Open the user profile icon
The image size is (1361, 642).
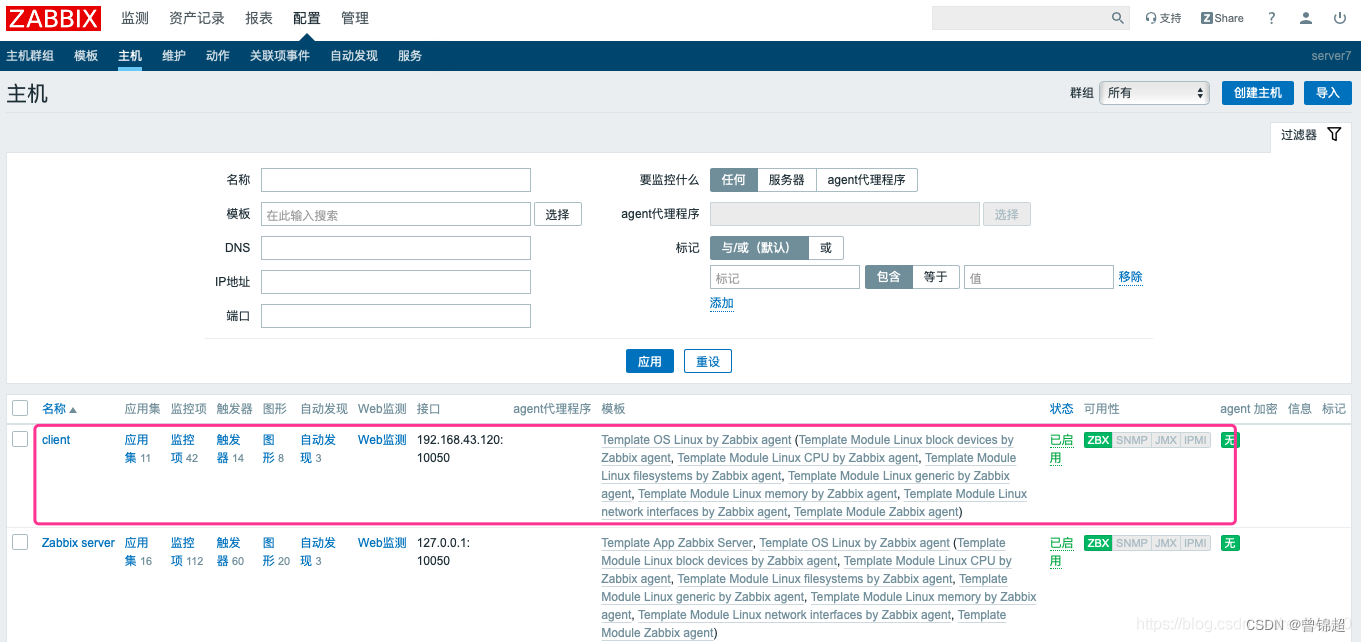[x=1306, y=18]
